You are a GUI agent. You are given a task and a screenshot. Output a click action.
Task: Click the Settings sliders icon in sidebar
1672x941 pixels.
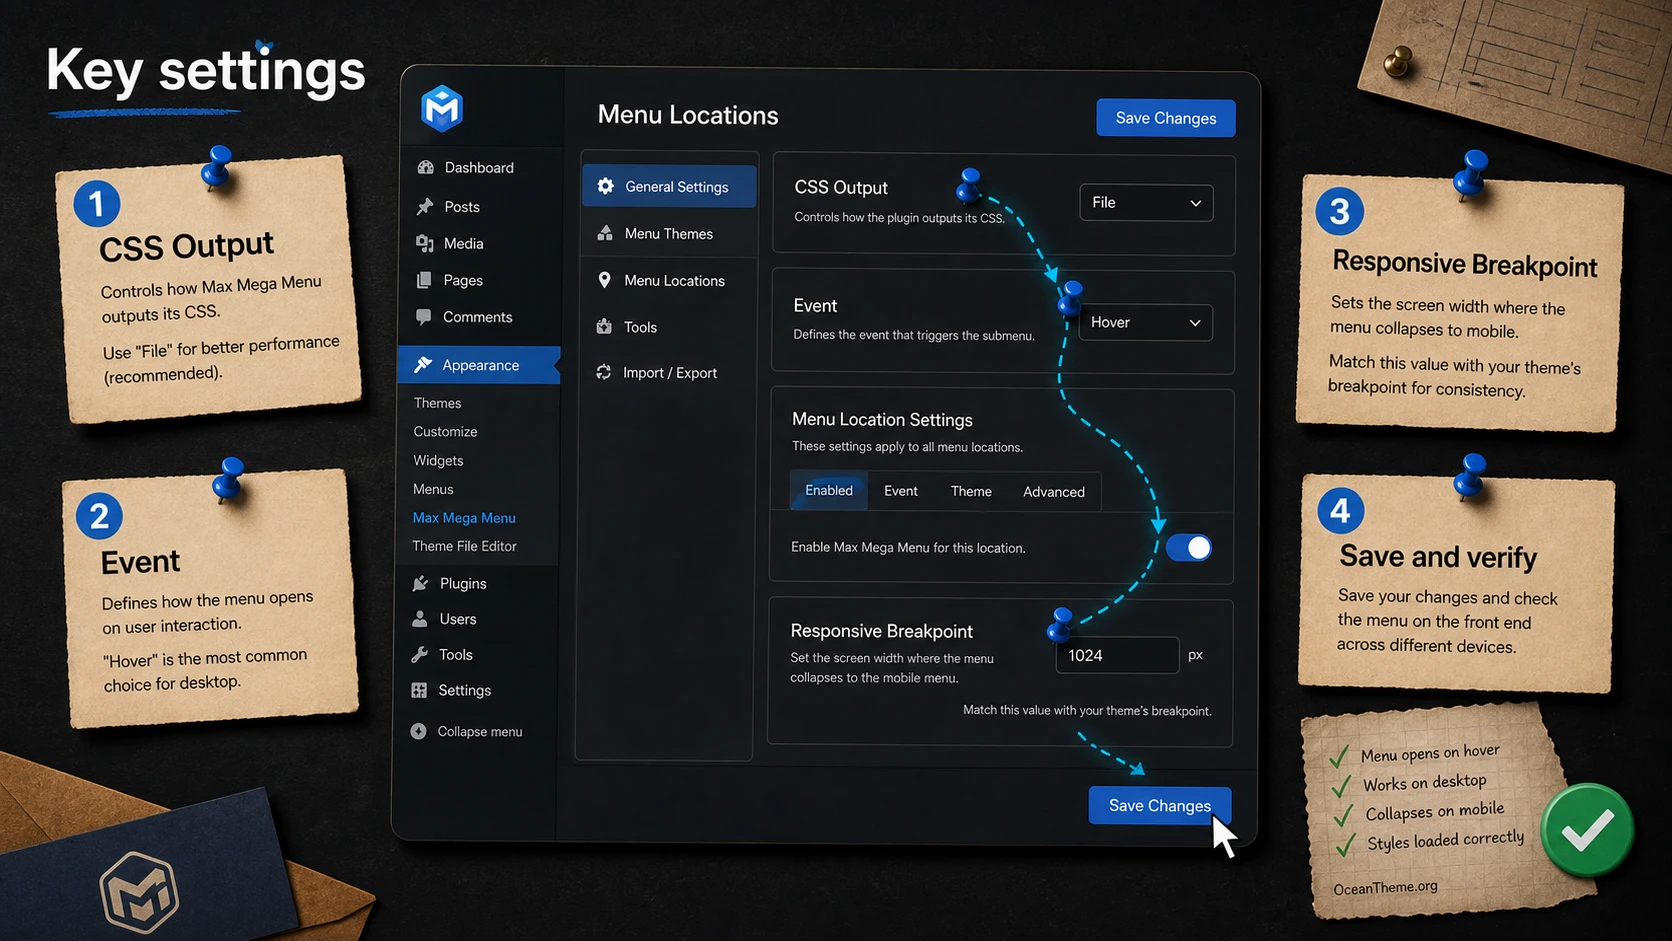pos(419,690)
